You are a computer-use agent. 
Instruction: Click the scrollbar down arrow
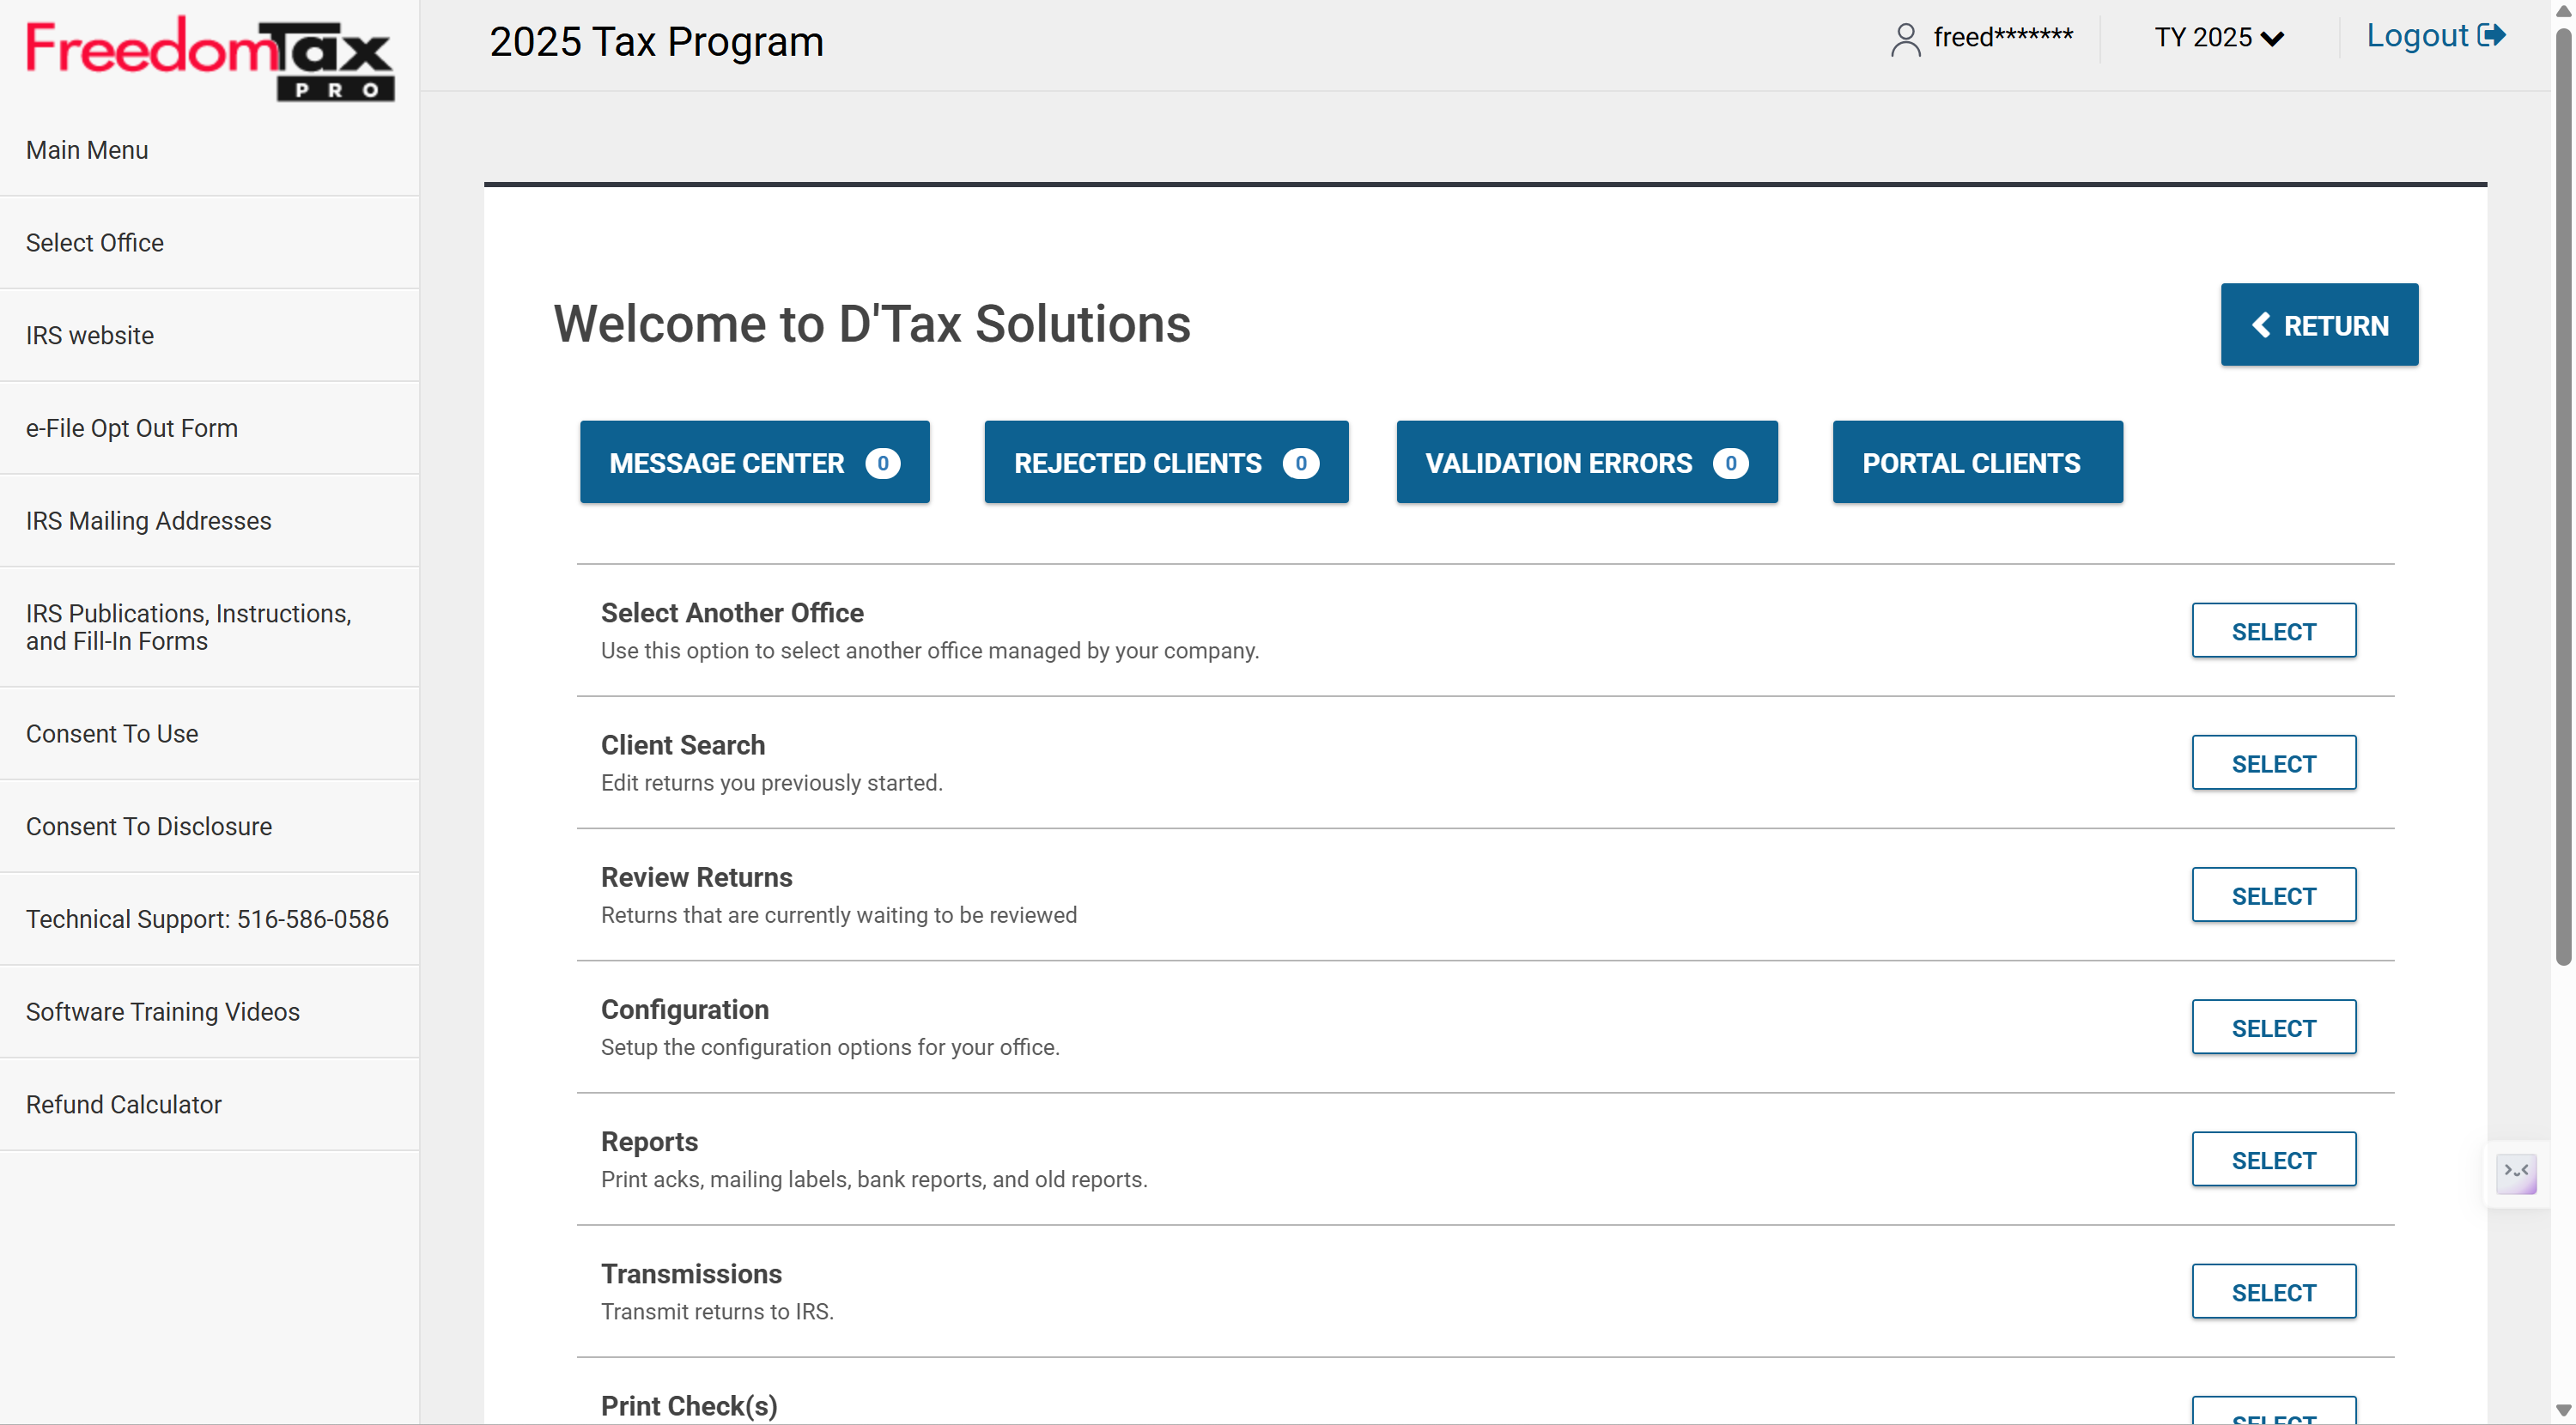[x=2563, y=1412]
